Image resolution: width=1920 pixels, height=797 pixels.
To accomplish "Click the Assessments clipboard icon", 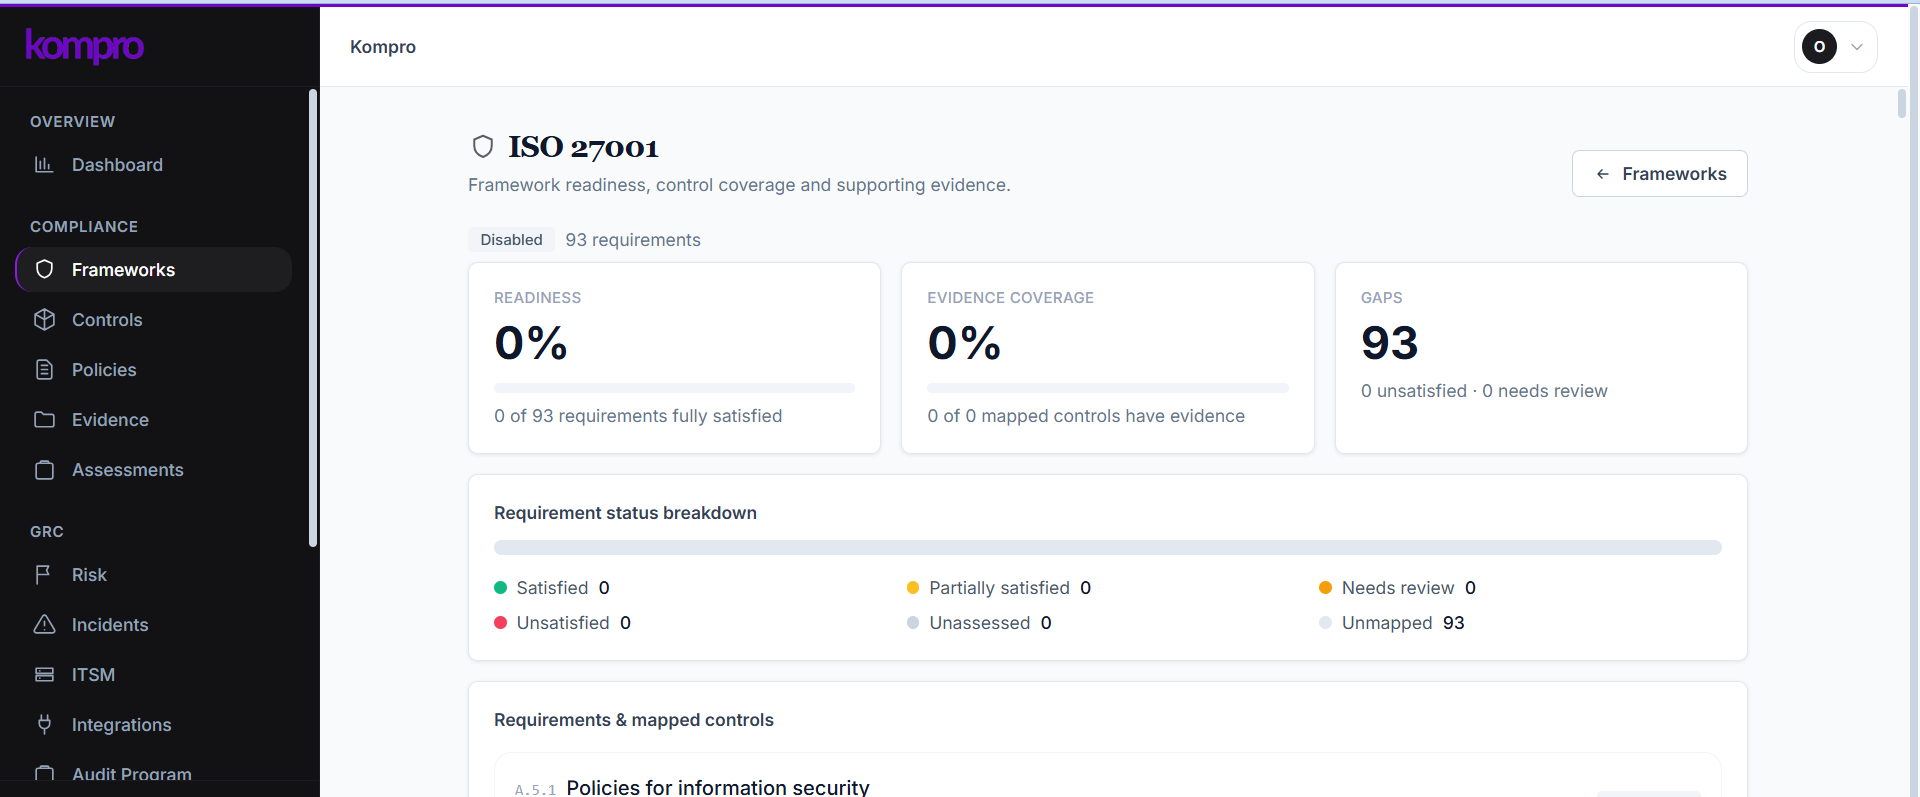I will (44, 470).
